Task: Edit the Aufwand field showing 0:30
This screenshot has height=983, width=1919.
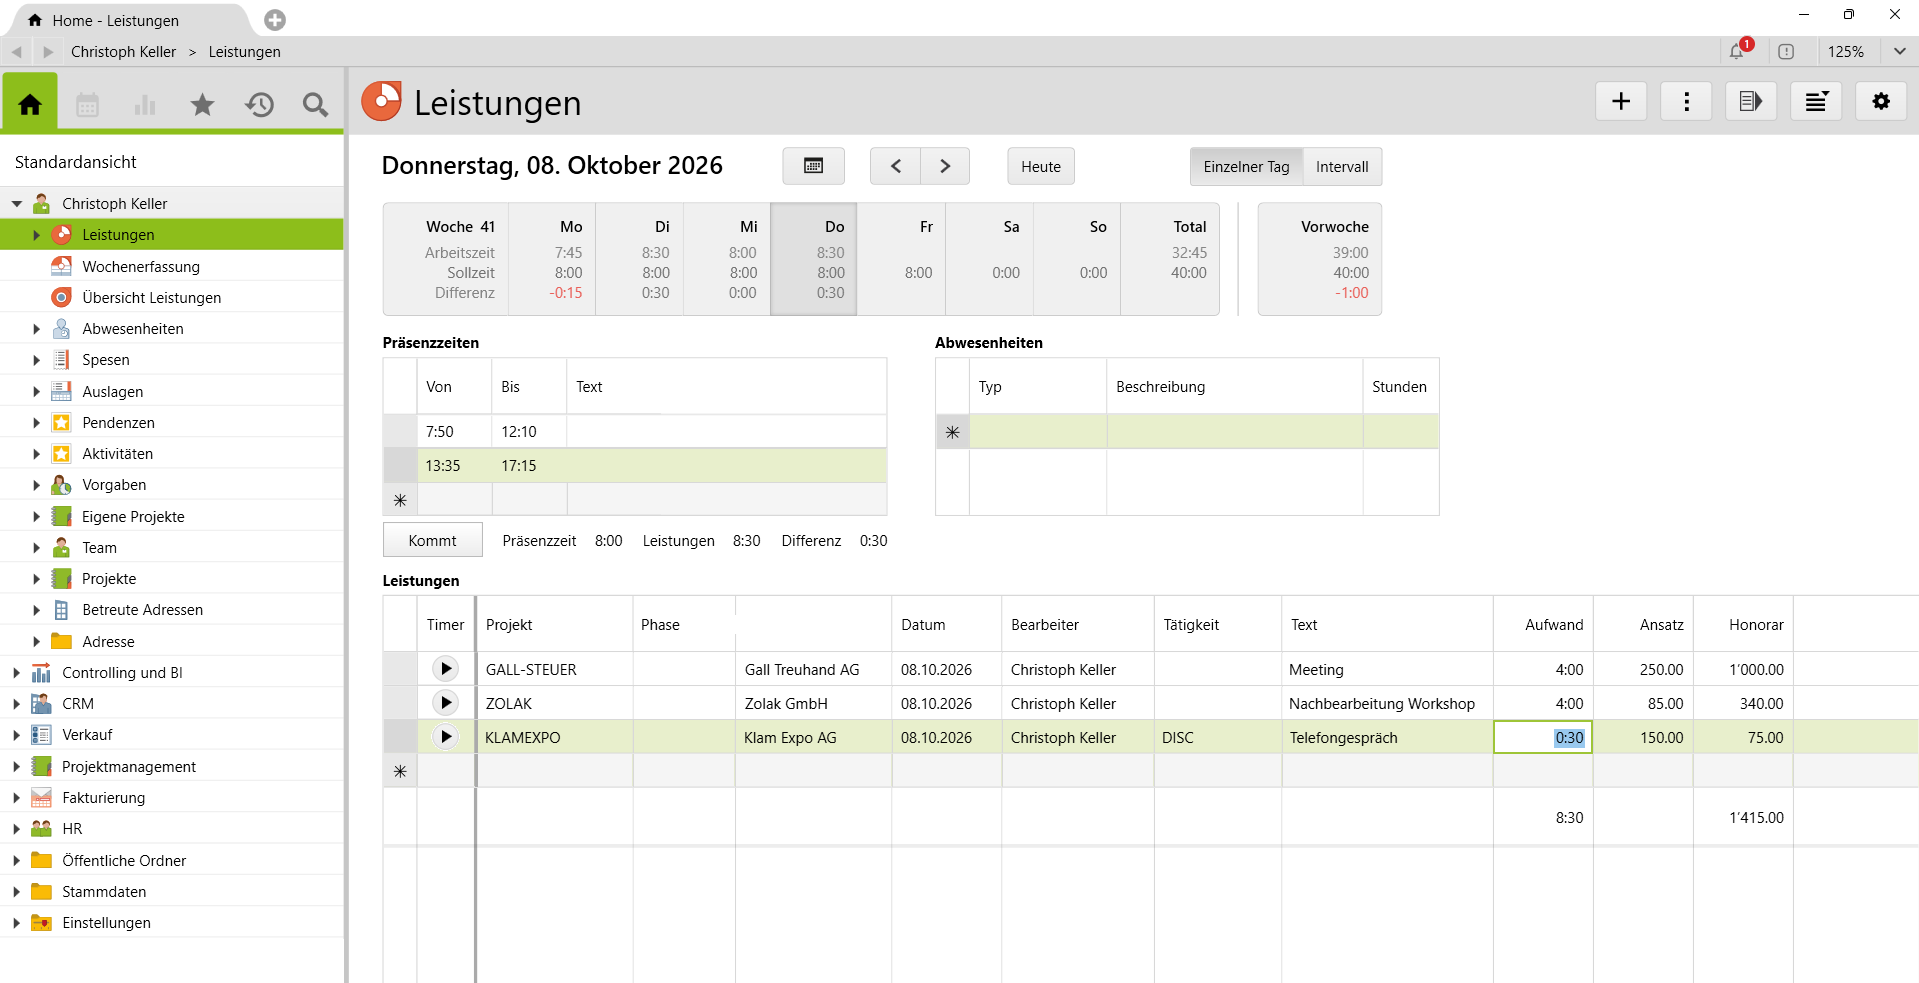Action: pyautogui.click(x=1543, y=737)
